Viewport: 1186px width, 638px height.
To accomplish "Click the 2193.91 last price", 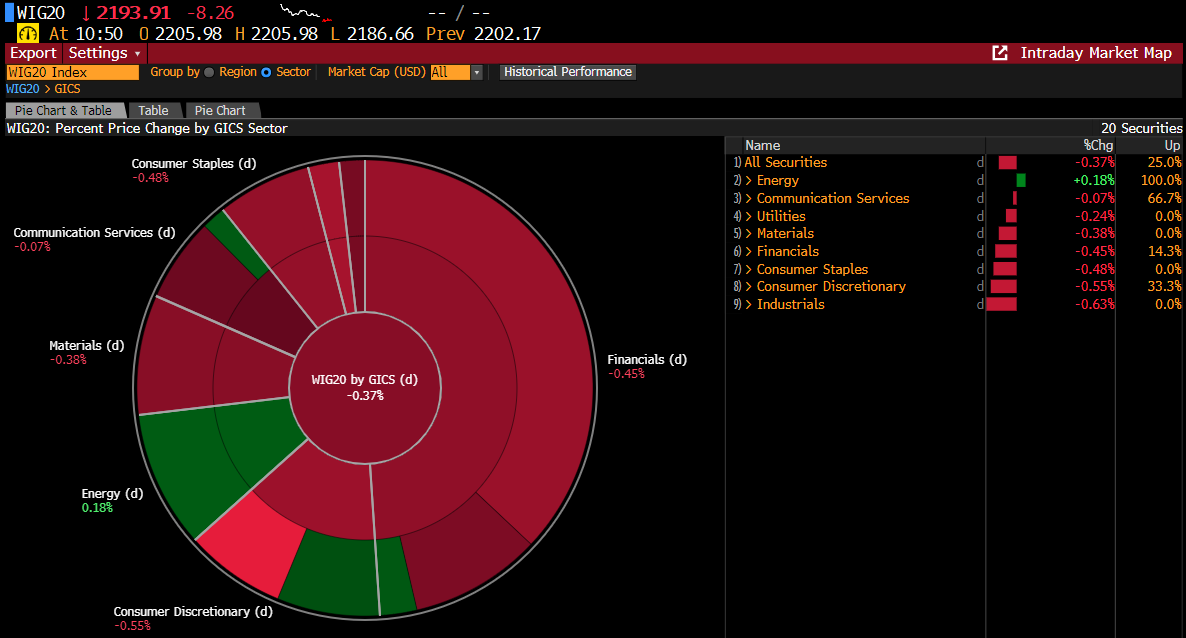I will click(133, 13).
